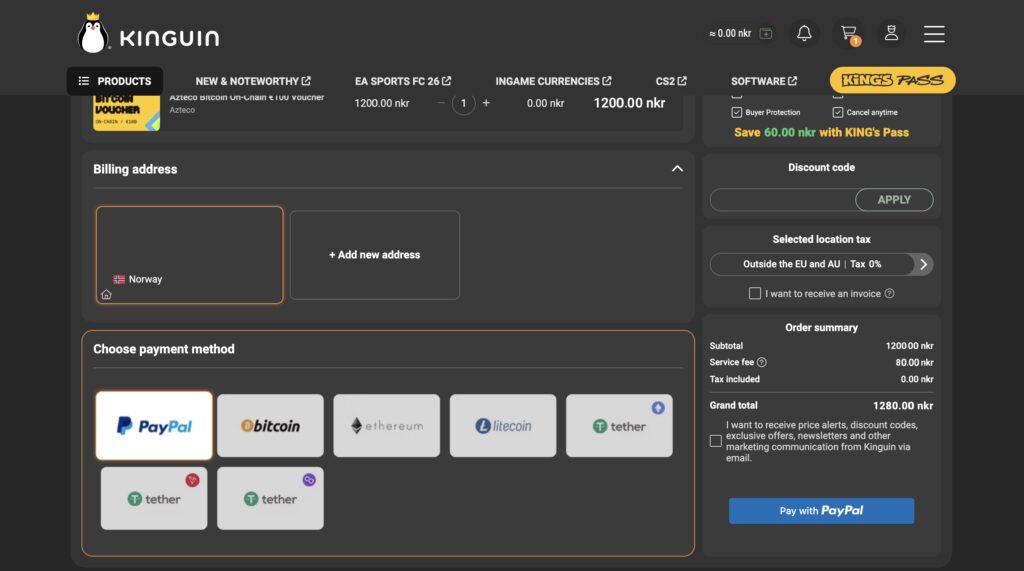Image resolution: width=1024 pixels, height=571 pixels.
Task: Click the green wallet top-up icon
Action: point(766,33)
